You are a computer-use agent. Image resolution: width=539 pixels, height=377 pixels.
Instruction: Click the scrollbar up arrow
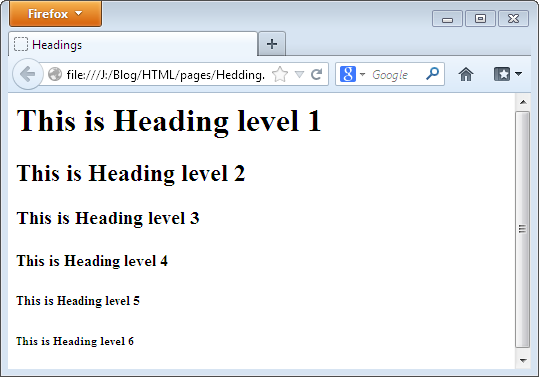[523, 102]
